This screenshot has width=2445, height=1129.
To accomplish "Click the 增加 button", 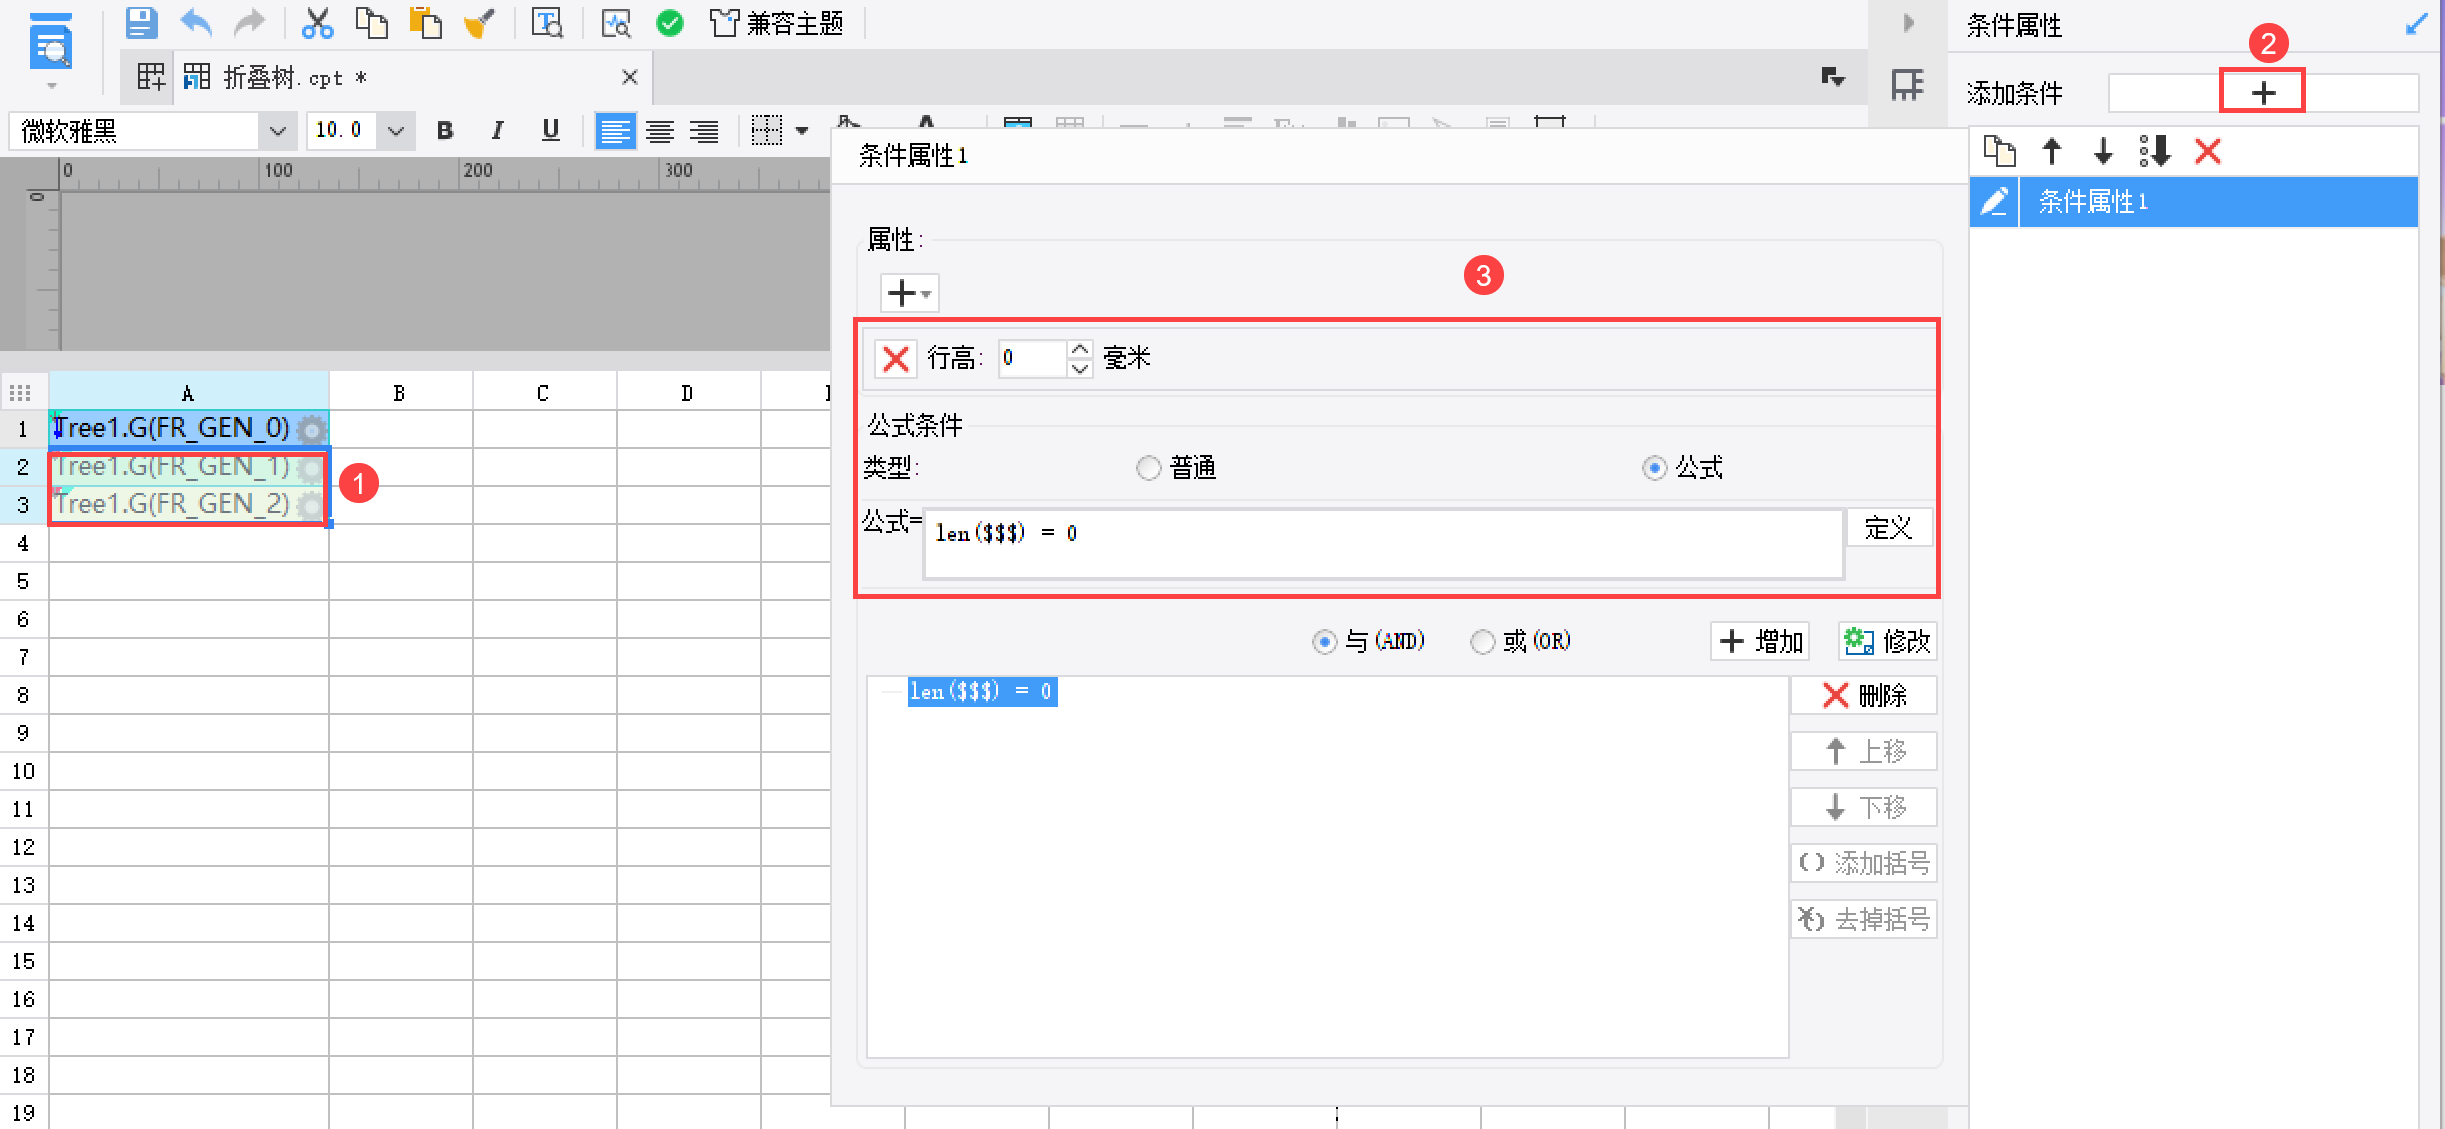I will [x=1762, y=641].
